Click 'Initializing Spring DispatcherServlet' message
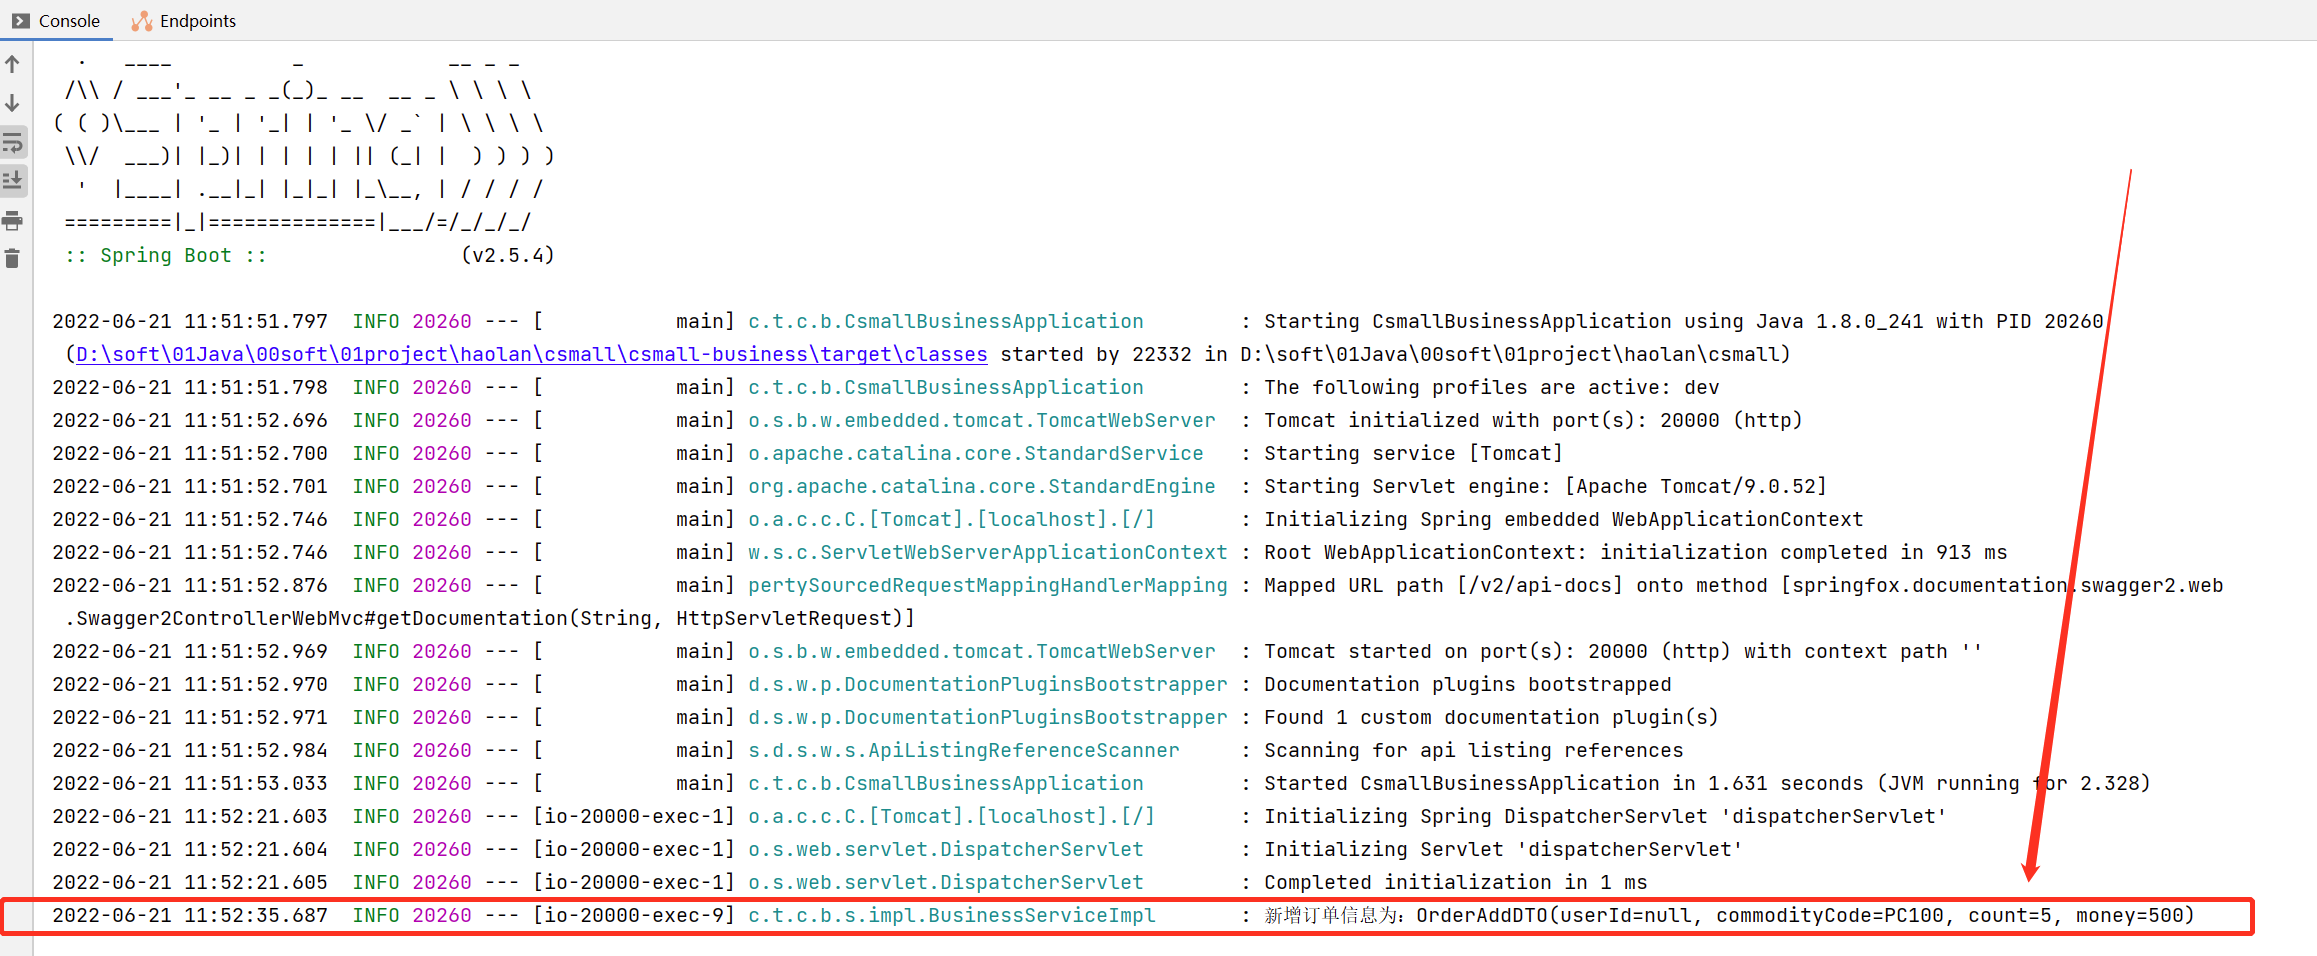The height and width of the screenshot is (956, 2317). point(1605,816)
